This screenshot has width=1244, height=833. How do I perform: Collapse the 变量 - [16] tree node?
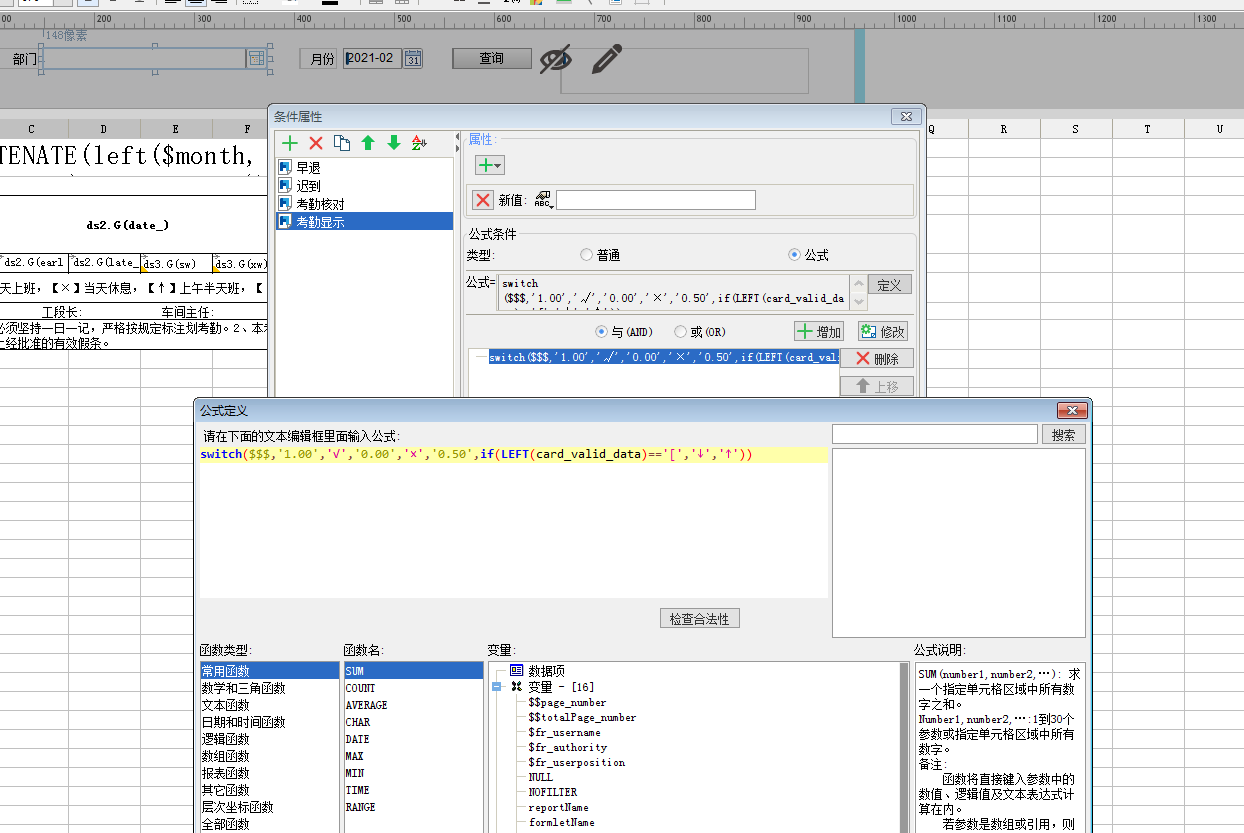[x=497, y=687]
